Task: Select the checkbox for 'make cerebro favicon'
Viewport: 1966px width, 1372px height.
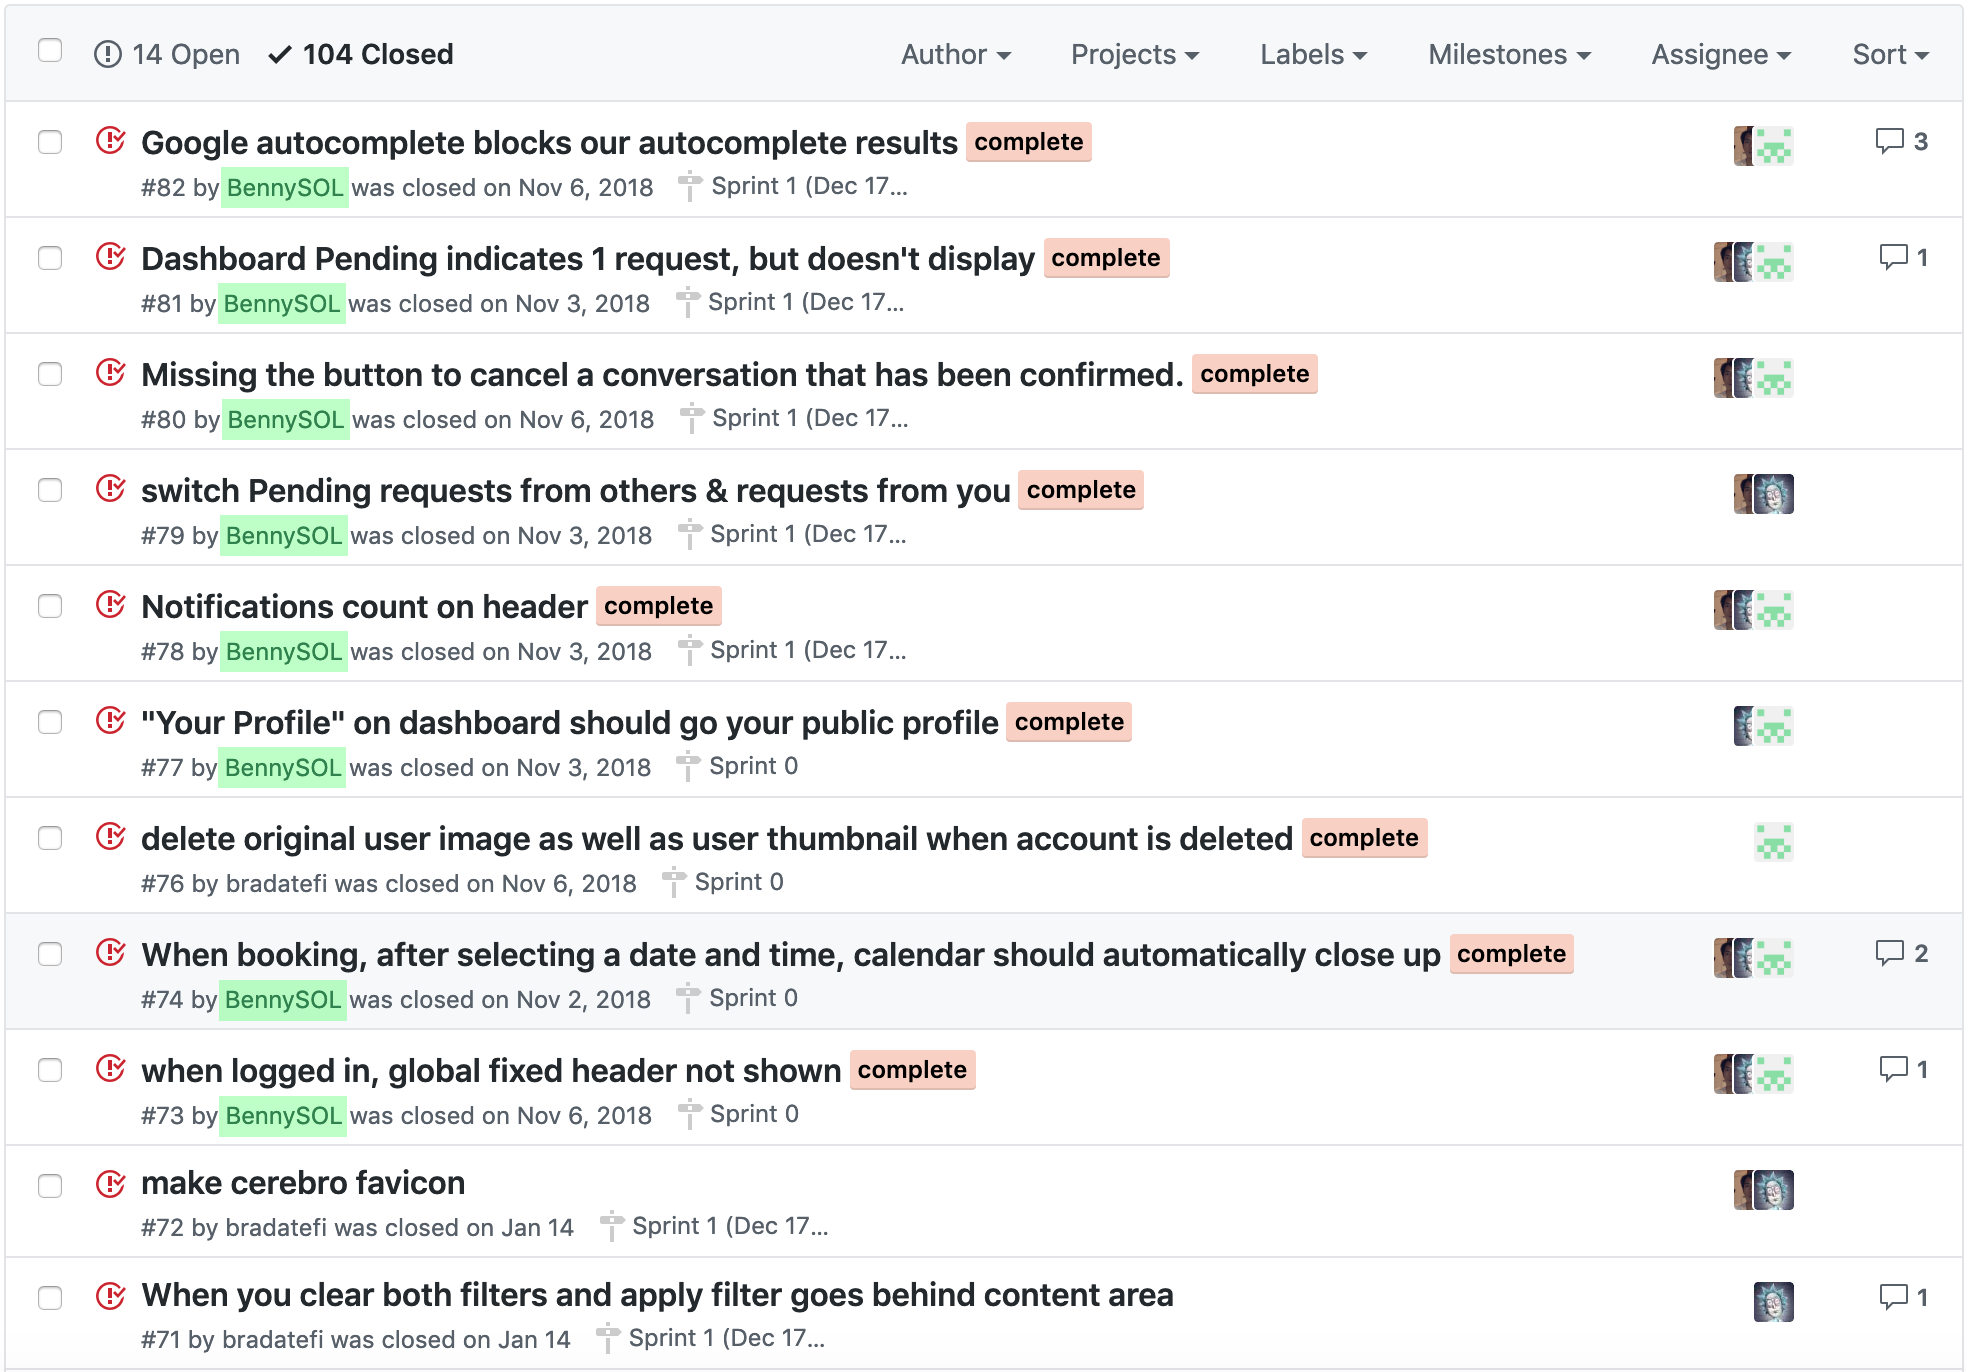Action: click(50, 1186)
